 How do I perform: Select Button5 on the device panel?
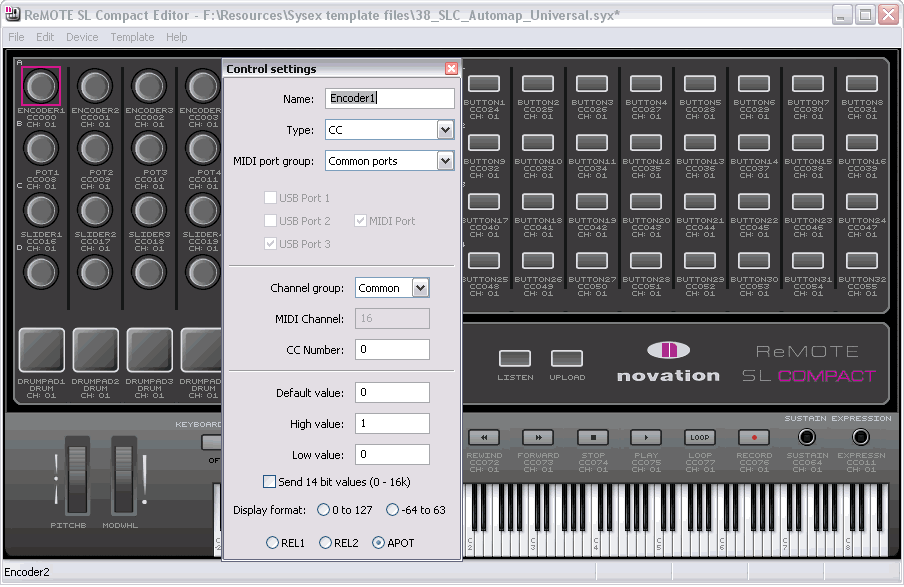700,84
